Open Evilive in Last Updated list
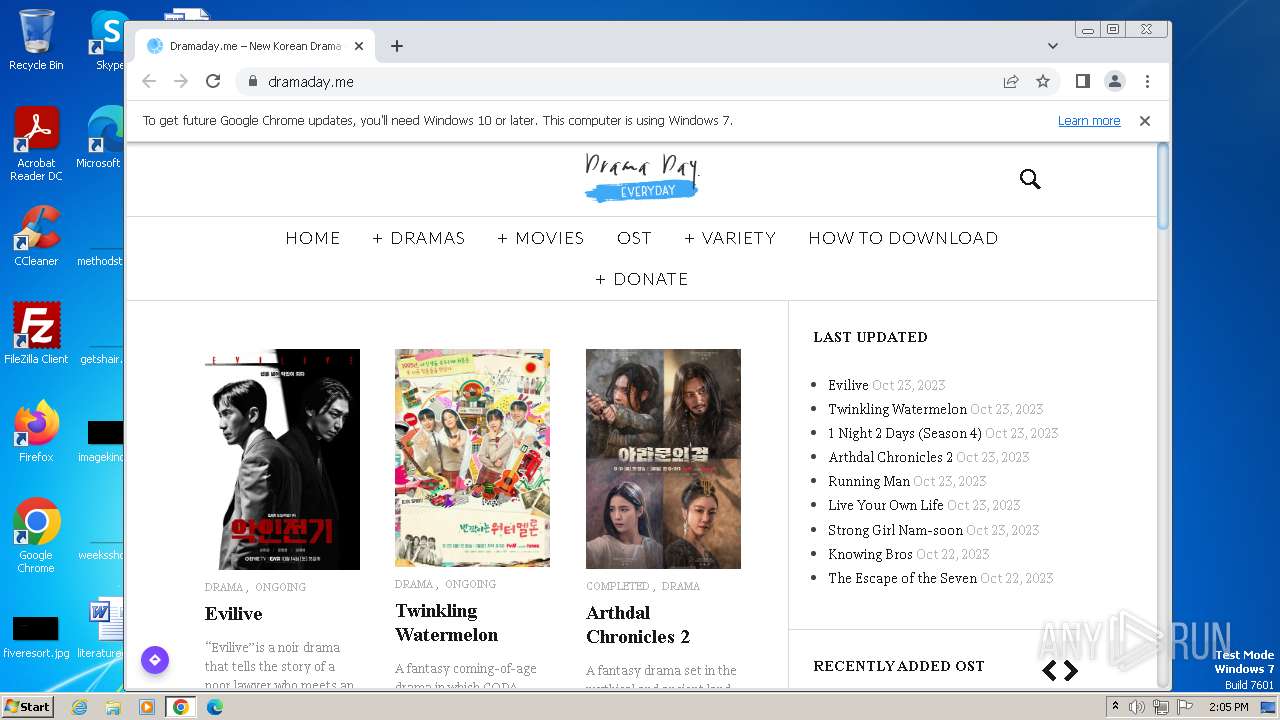The height and width of the screenshot is (720, 1280). 848,385
